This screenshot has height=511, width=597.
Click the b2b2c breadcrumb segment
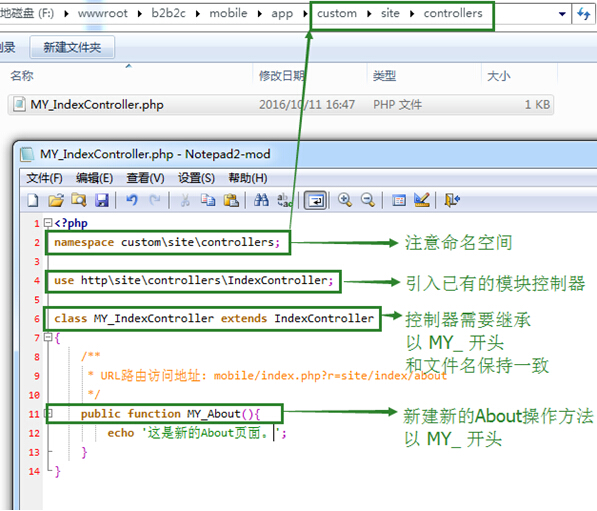click(x=168, y=14)
